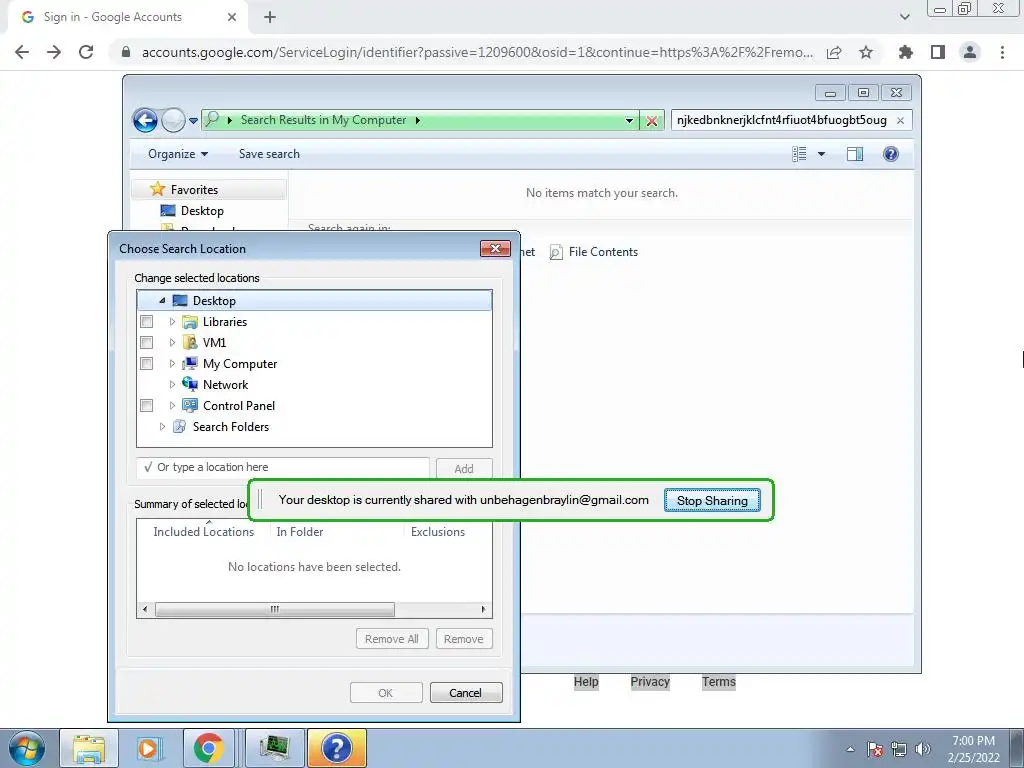Go forward in Chrome browser
The image size is (1024, 768).
[x=54, y=52]
